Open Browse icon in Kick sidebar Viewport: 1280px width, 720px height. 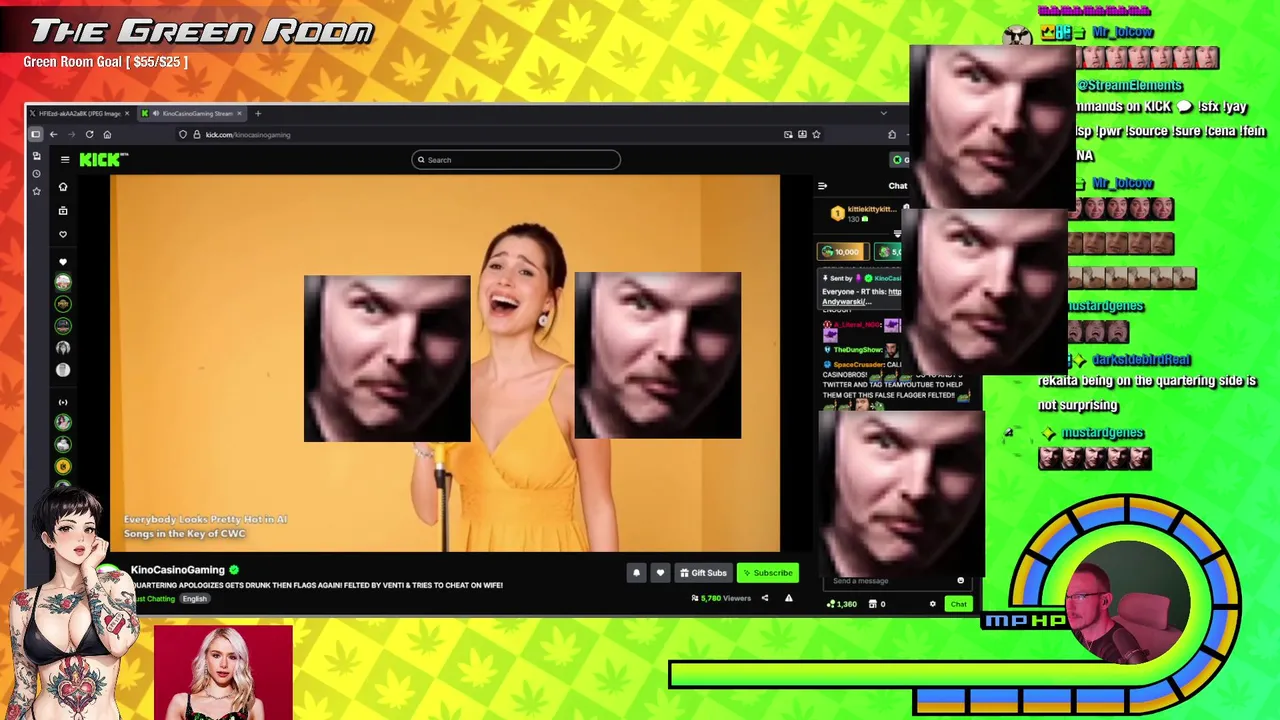click(63, 211)
